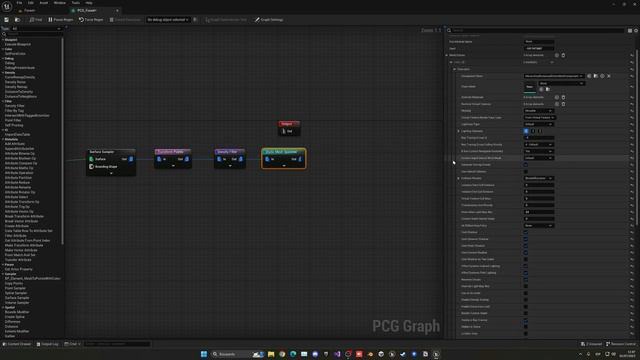The image size is (640, 360).
Task: Open the Details property matrix grid icon
Action: coord(630,30)
